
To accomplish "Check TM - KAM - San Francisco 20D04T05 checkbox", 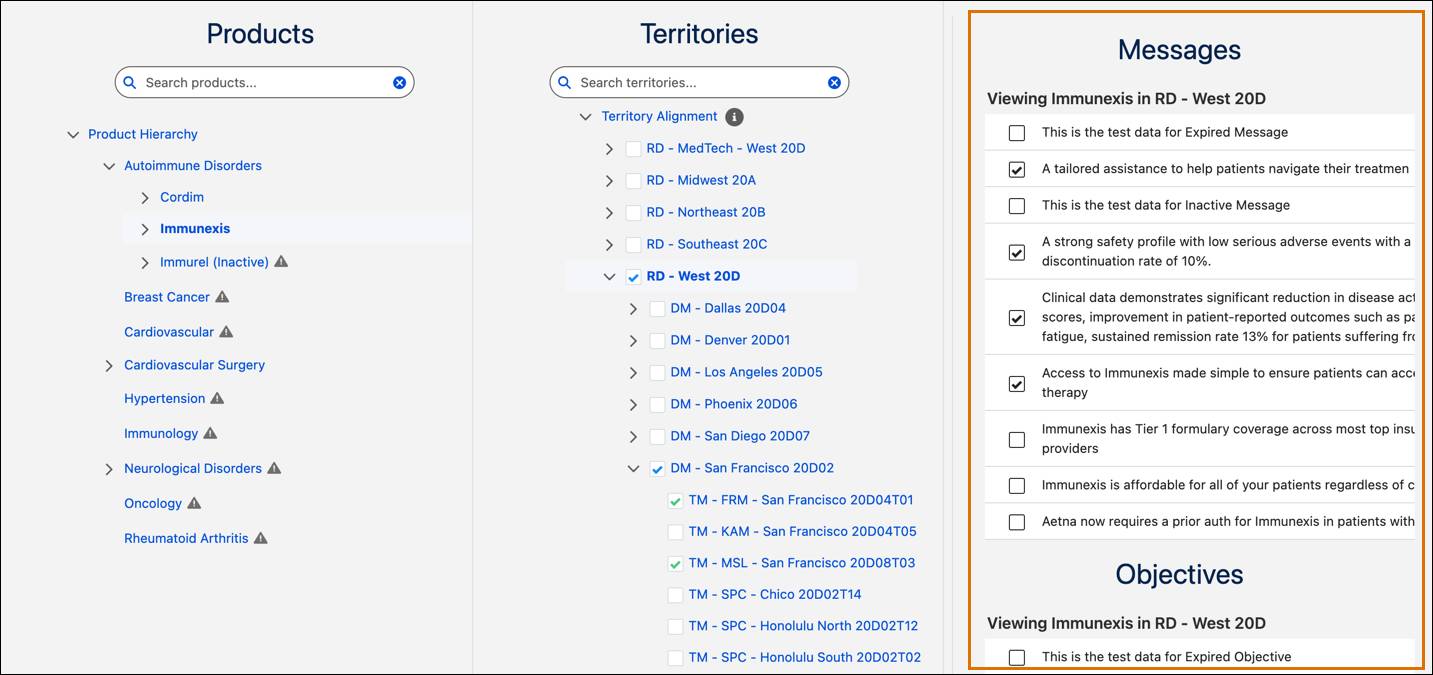I will click(675, 532).
